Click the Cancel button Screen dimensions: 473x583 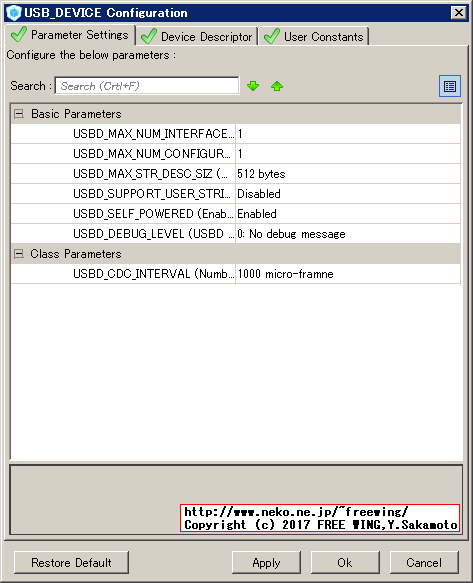point(424,563)
